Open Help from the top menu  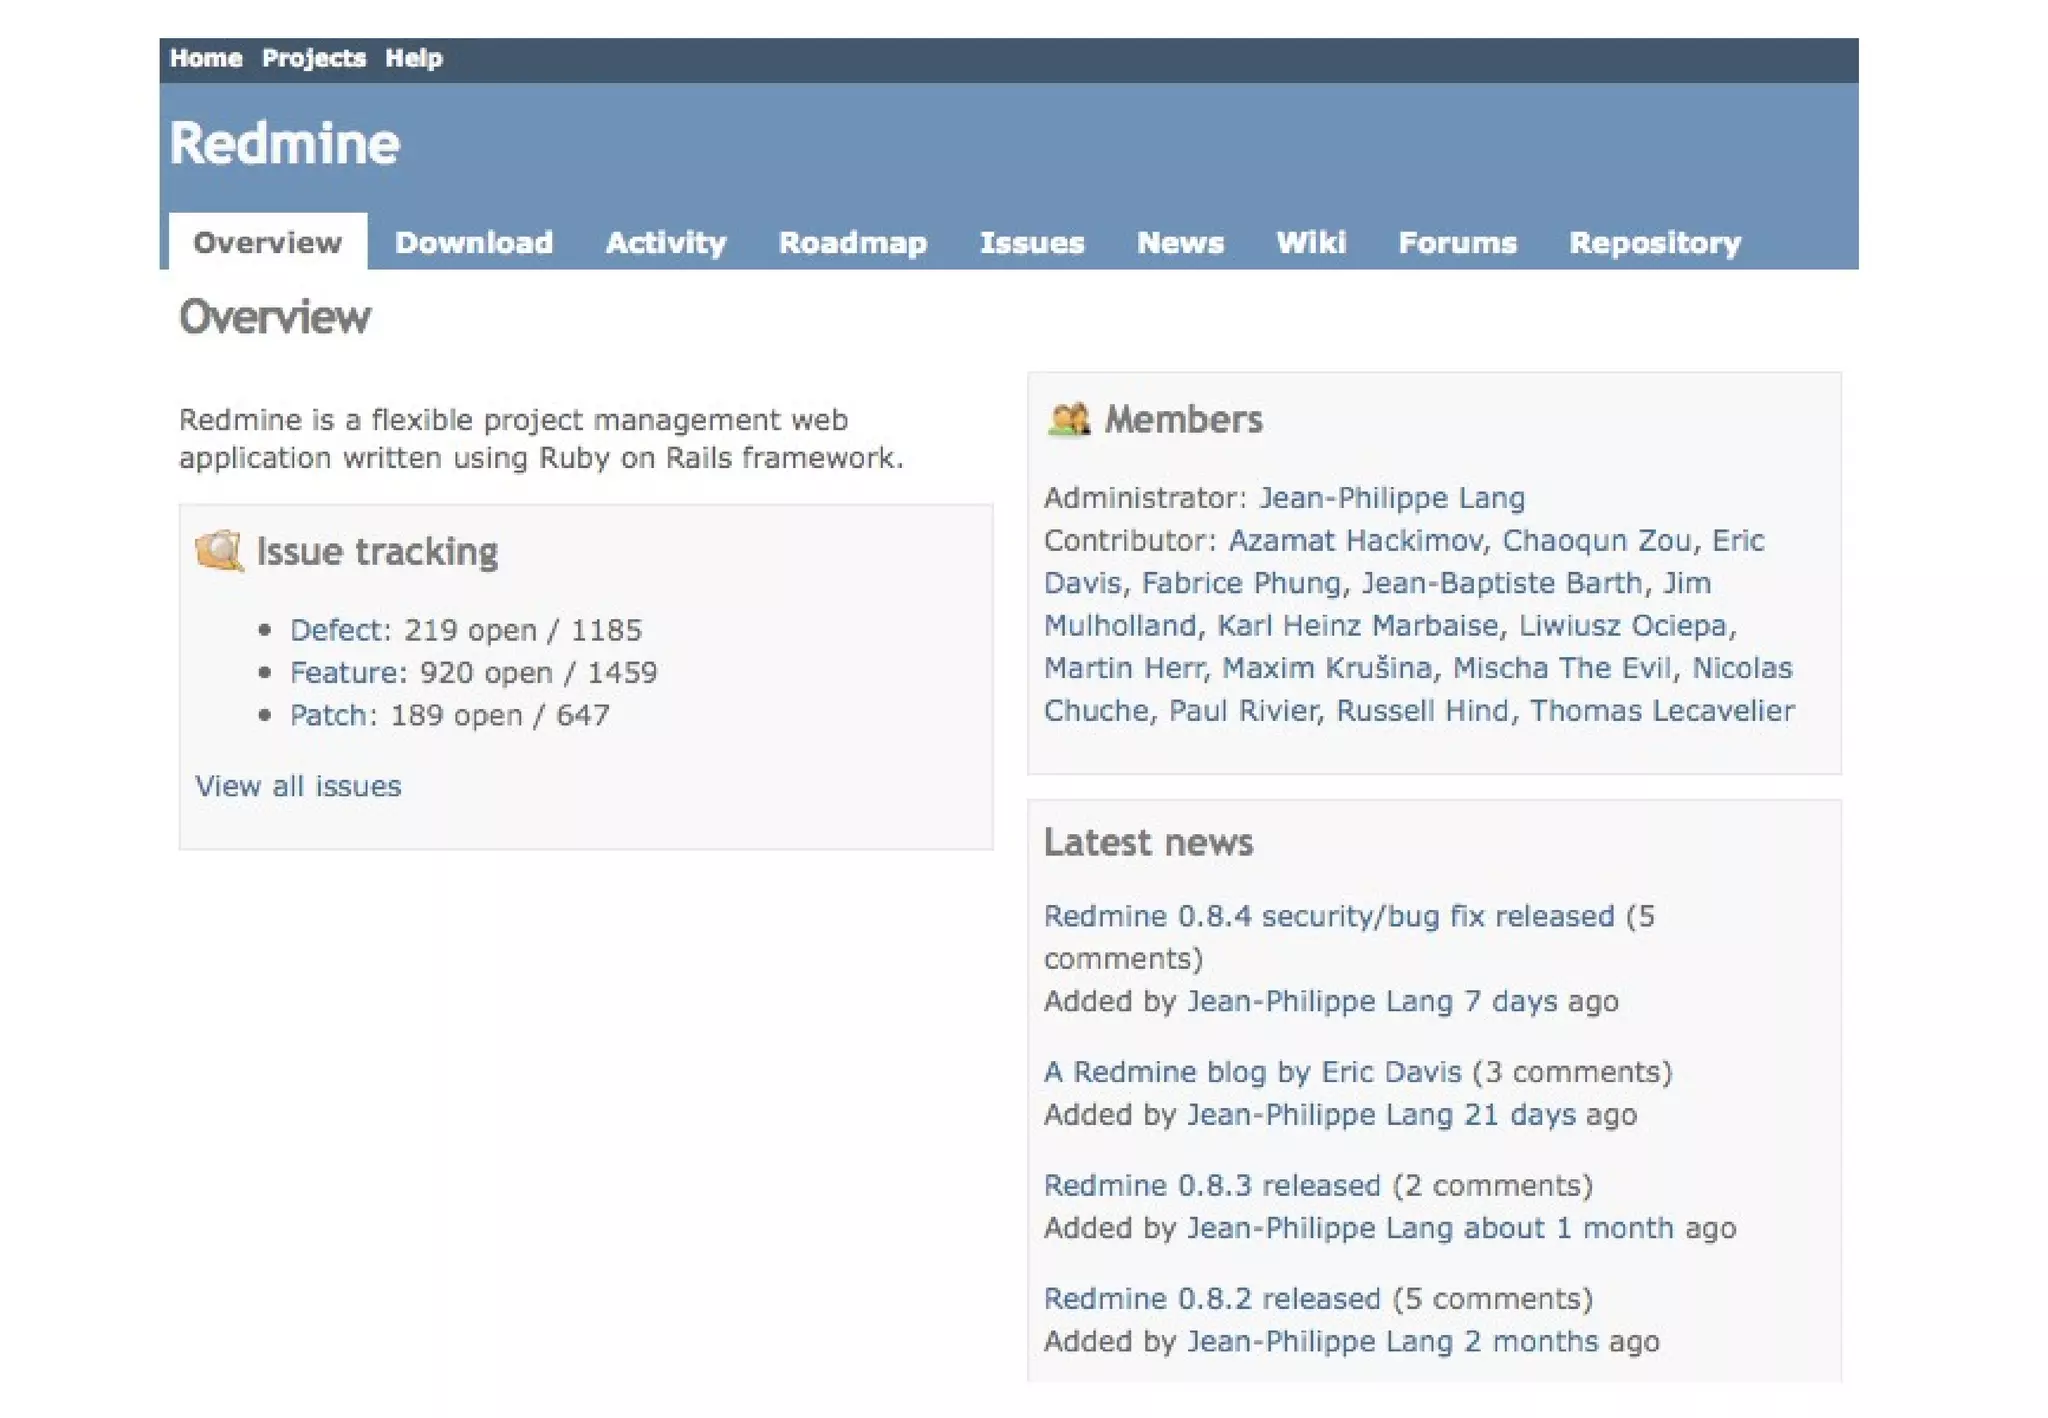(x=413, y=58)
